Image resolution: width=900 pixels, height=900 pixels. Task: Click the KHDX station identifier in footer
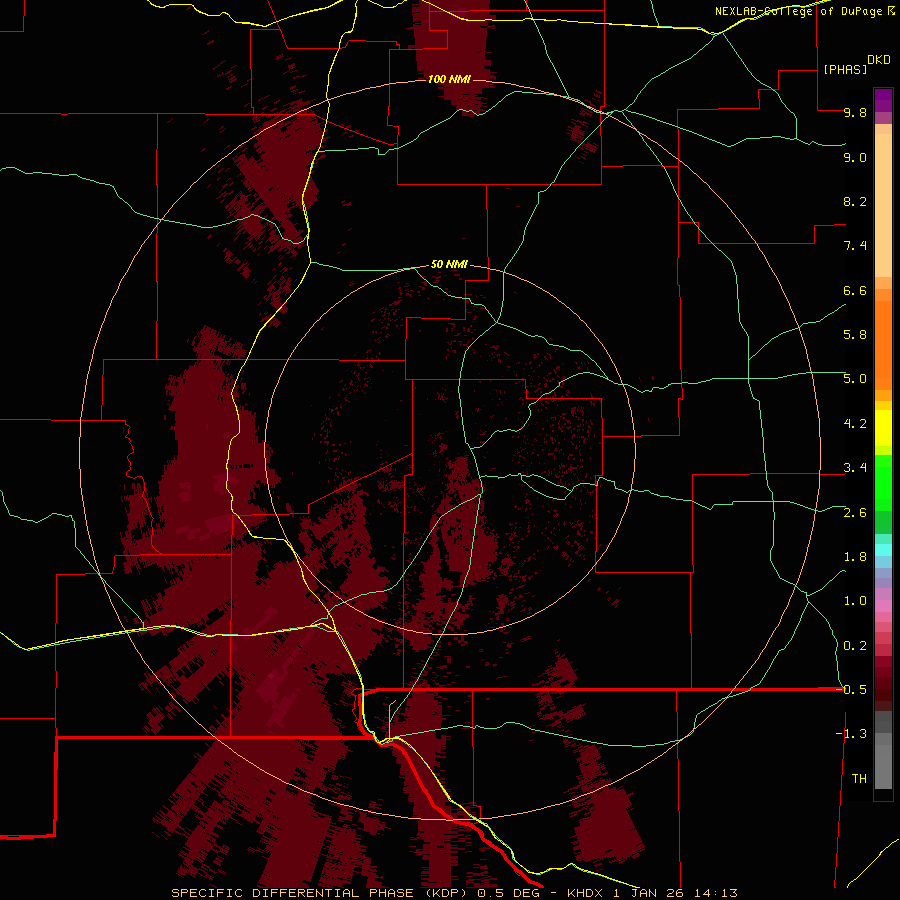(x=585, y=893)
